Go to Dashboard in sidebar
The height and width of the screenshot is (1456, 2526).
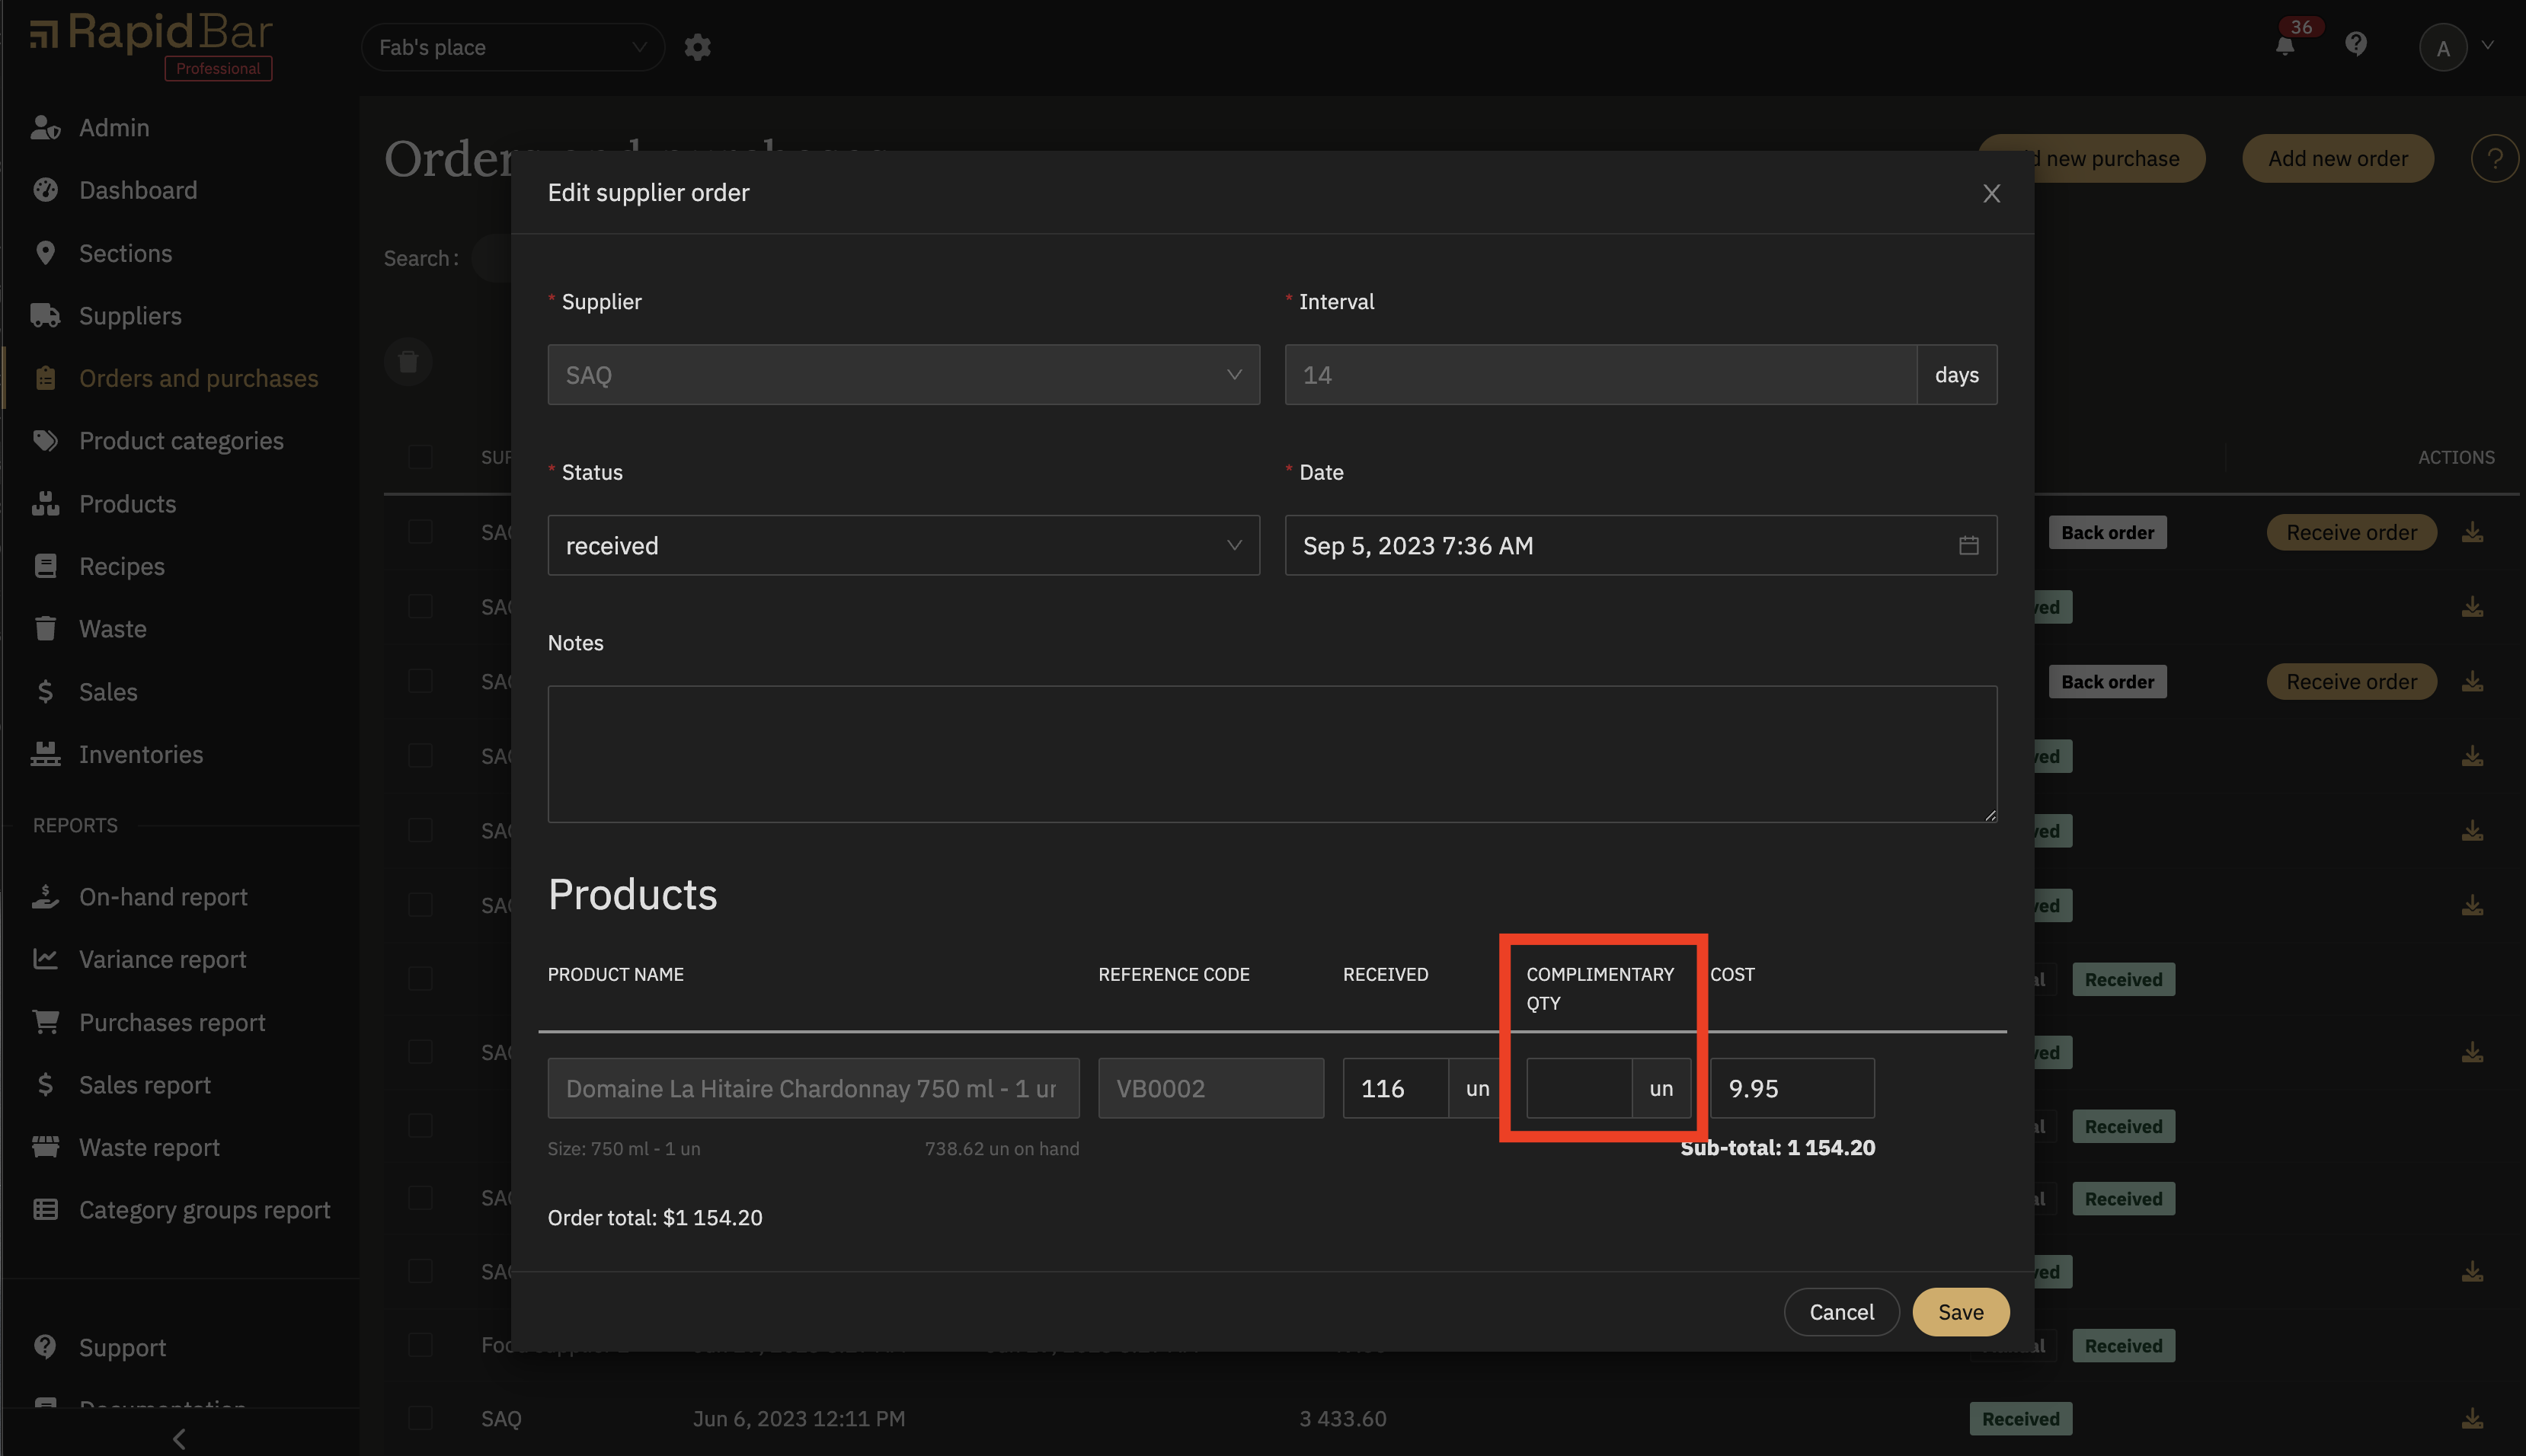tap(138, 190)
